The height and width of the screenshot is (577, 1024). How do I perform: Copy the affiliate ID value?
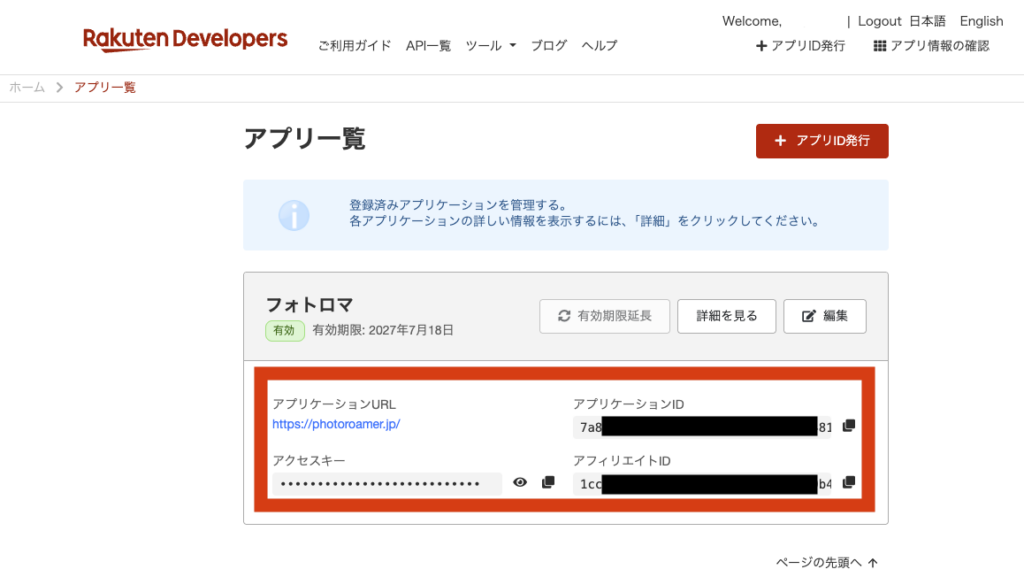click(848, 482)
